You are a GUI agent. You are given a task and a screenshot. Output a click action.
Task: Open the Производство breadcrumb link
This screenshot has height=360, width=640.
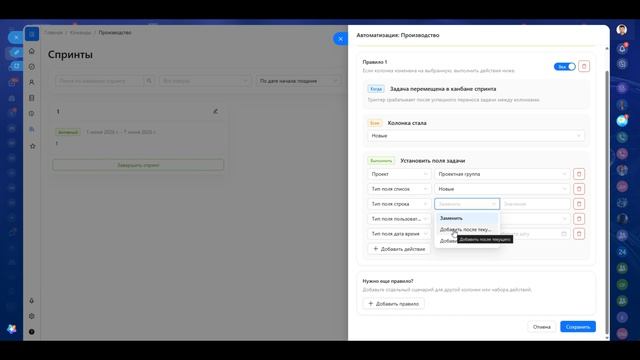point(115,33)
